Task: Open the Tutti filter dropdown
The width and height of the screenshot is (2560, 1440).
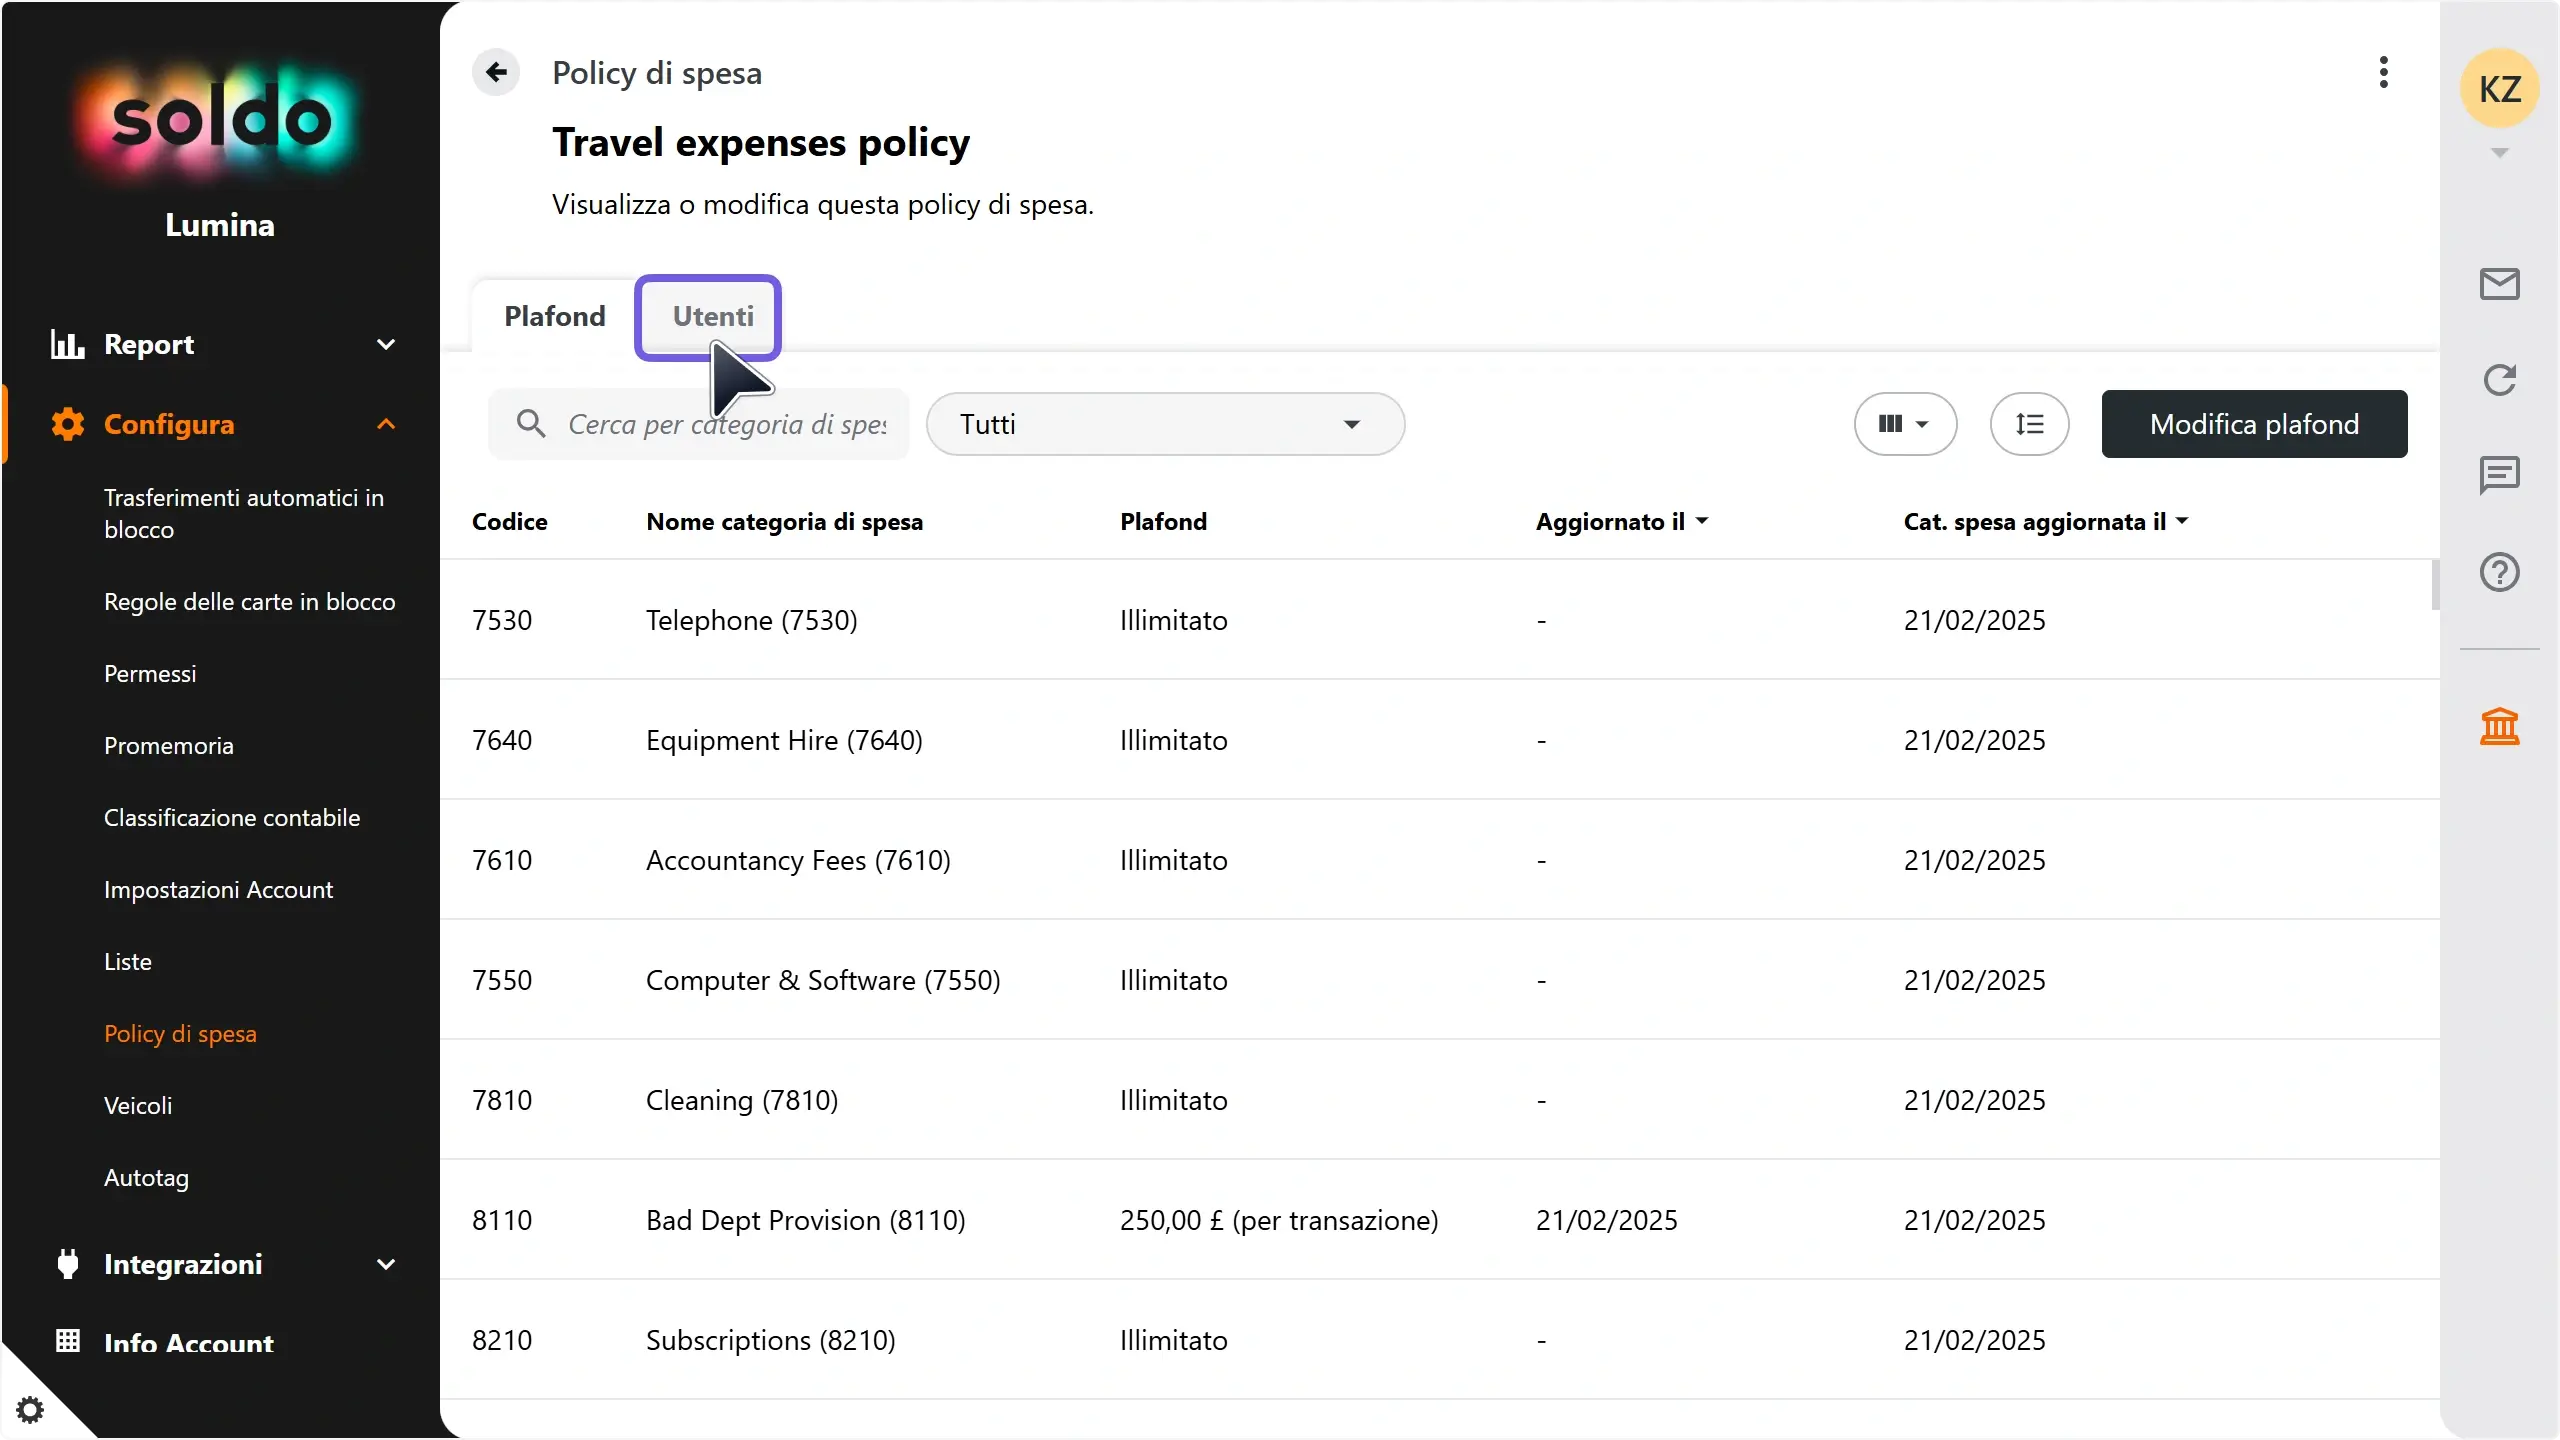Action: pos(1165,424)
